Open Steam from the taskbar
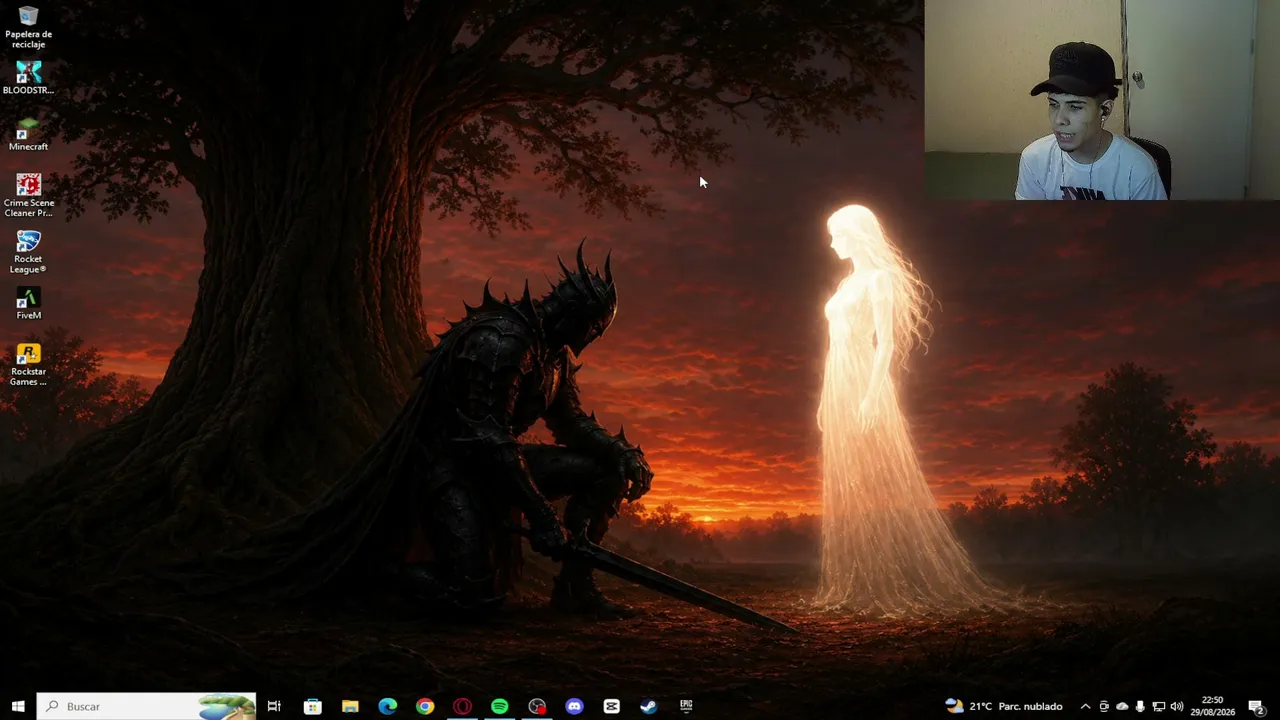 (648, 706)
